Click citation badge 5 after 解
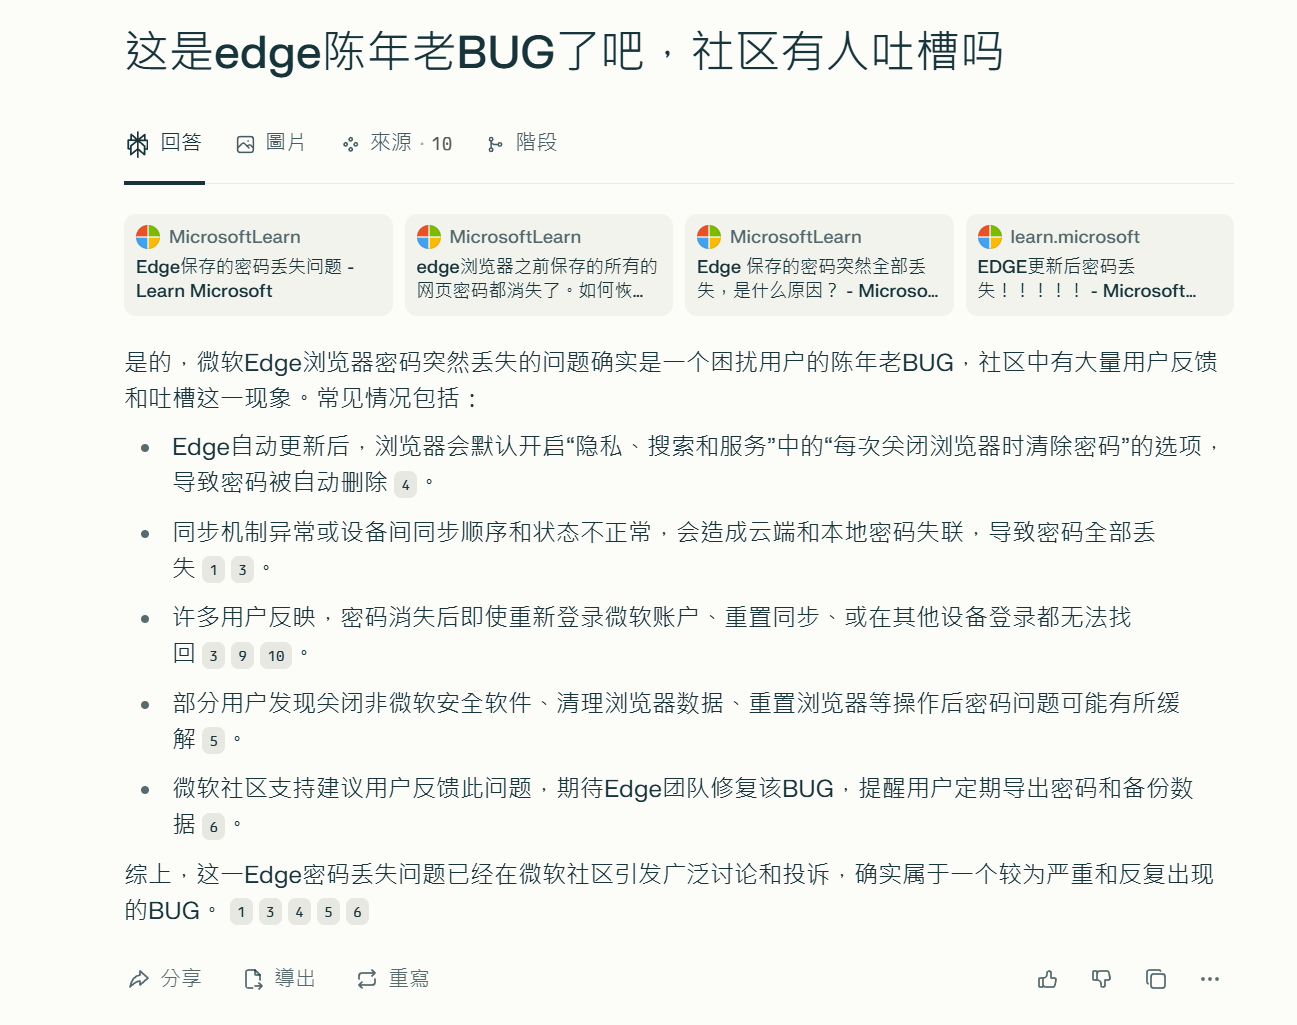Screen dimensions: 1297x1025 (213, 741)
